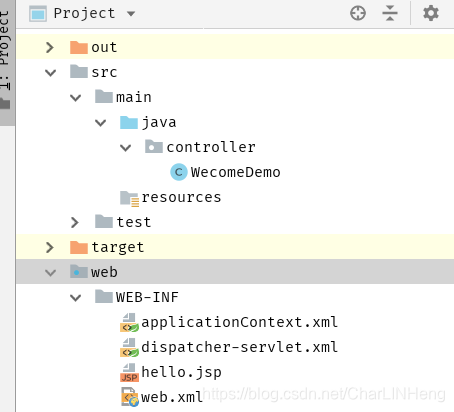Click the dispatcher-servlet.xml Spring config icon

point(129,348)
